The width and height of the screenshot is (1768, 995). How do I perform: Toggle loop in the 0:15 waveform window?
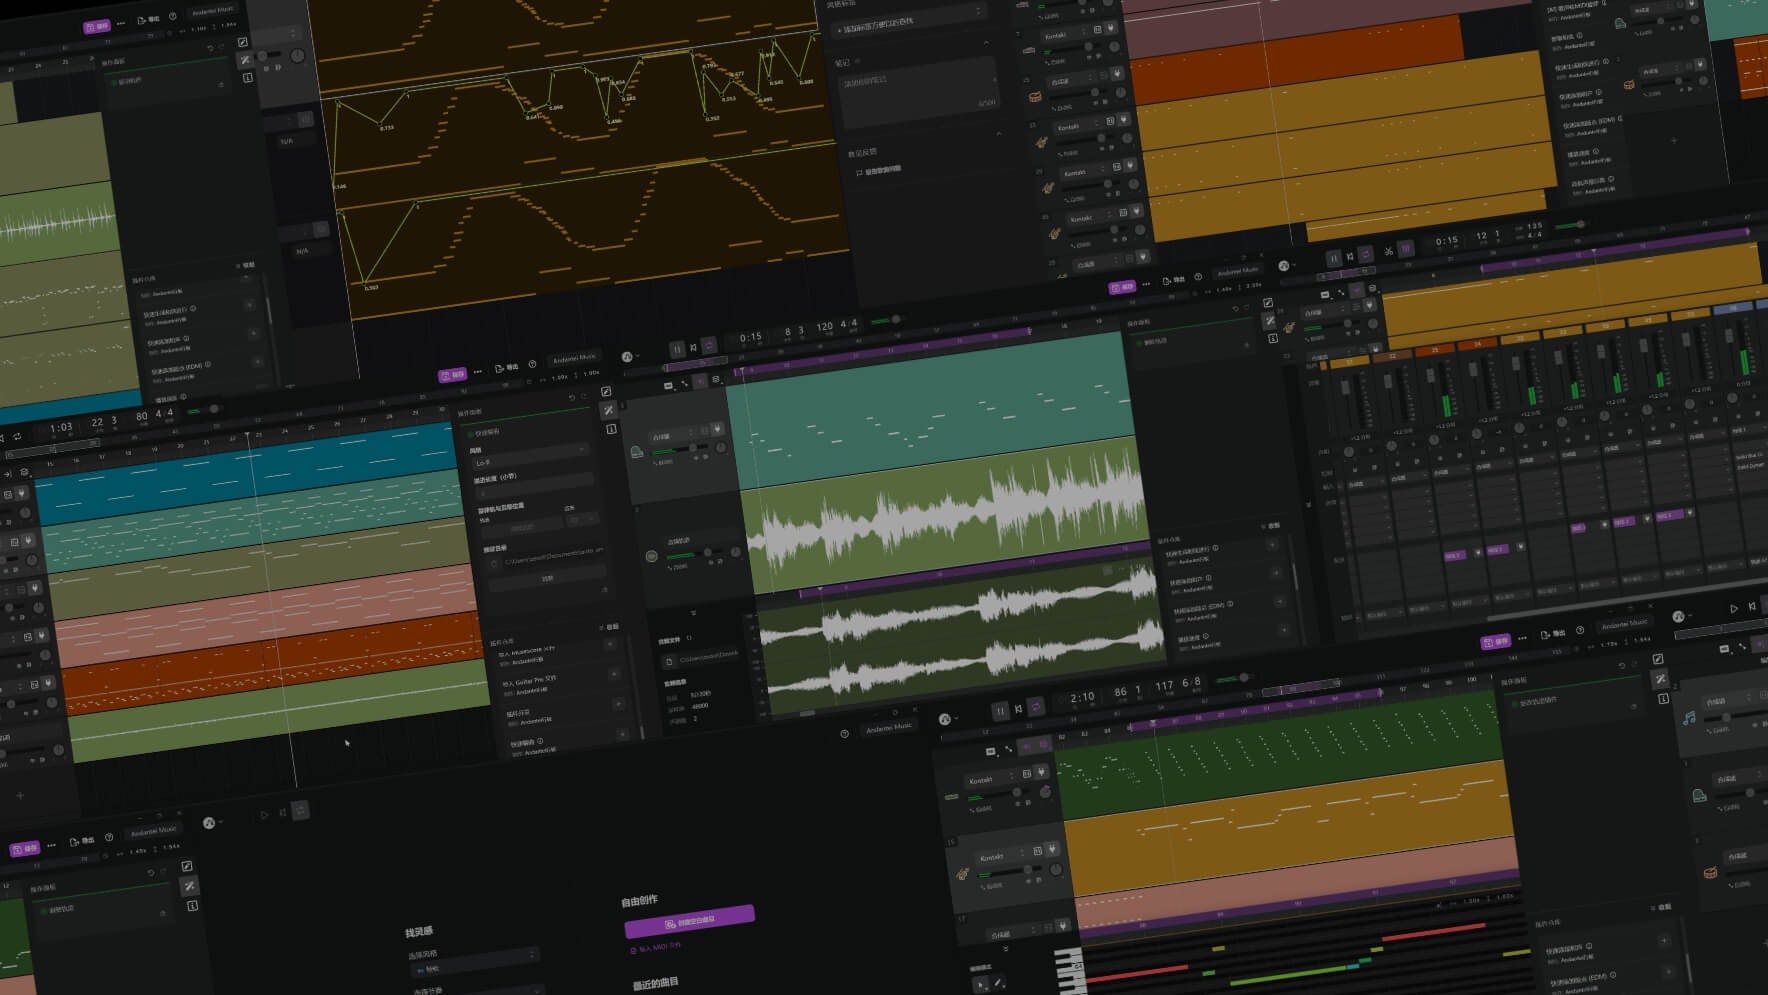click(709, 345)
